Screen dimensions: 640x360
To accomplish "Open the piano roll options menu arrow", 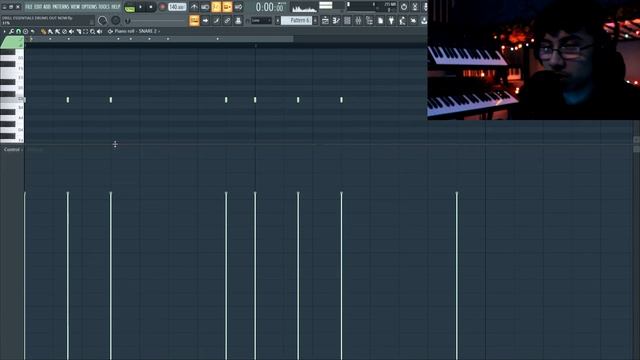I will point(4,31).
